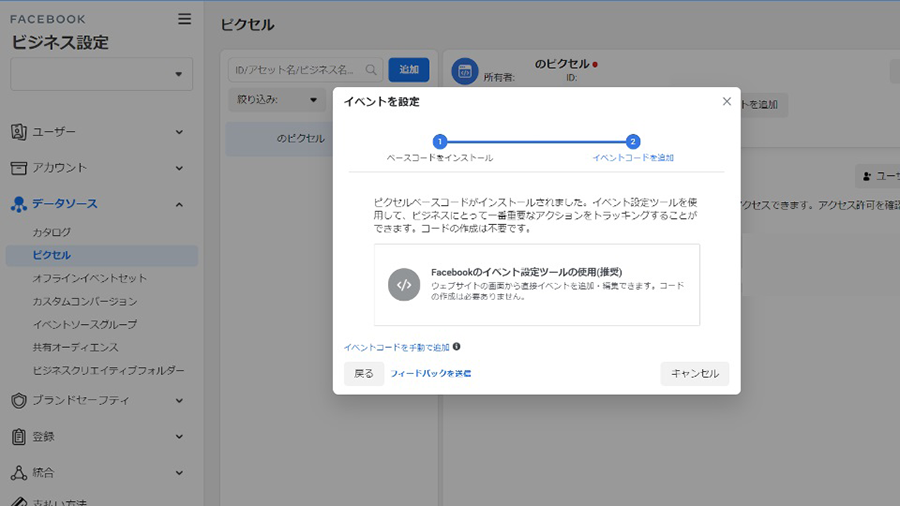This screenshot has width=900, height=506.
Task: Open the 絞り込み filter dropdown
Action: click(x=277, y=100)
